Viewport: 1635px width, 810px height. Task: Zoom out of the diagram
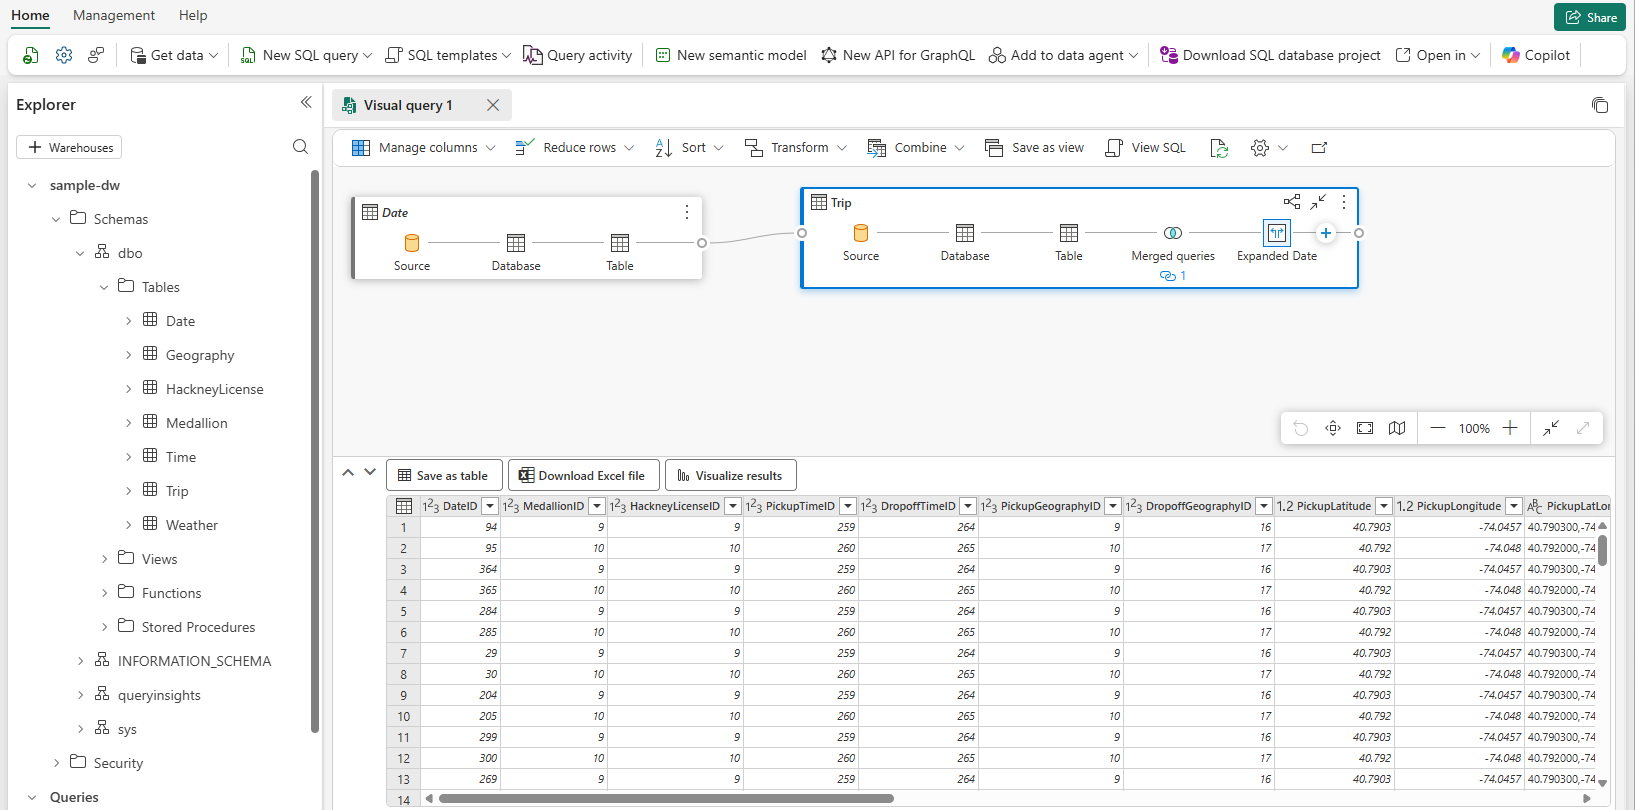coord(1438,428)
